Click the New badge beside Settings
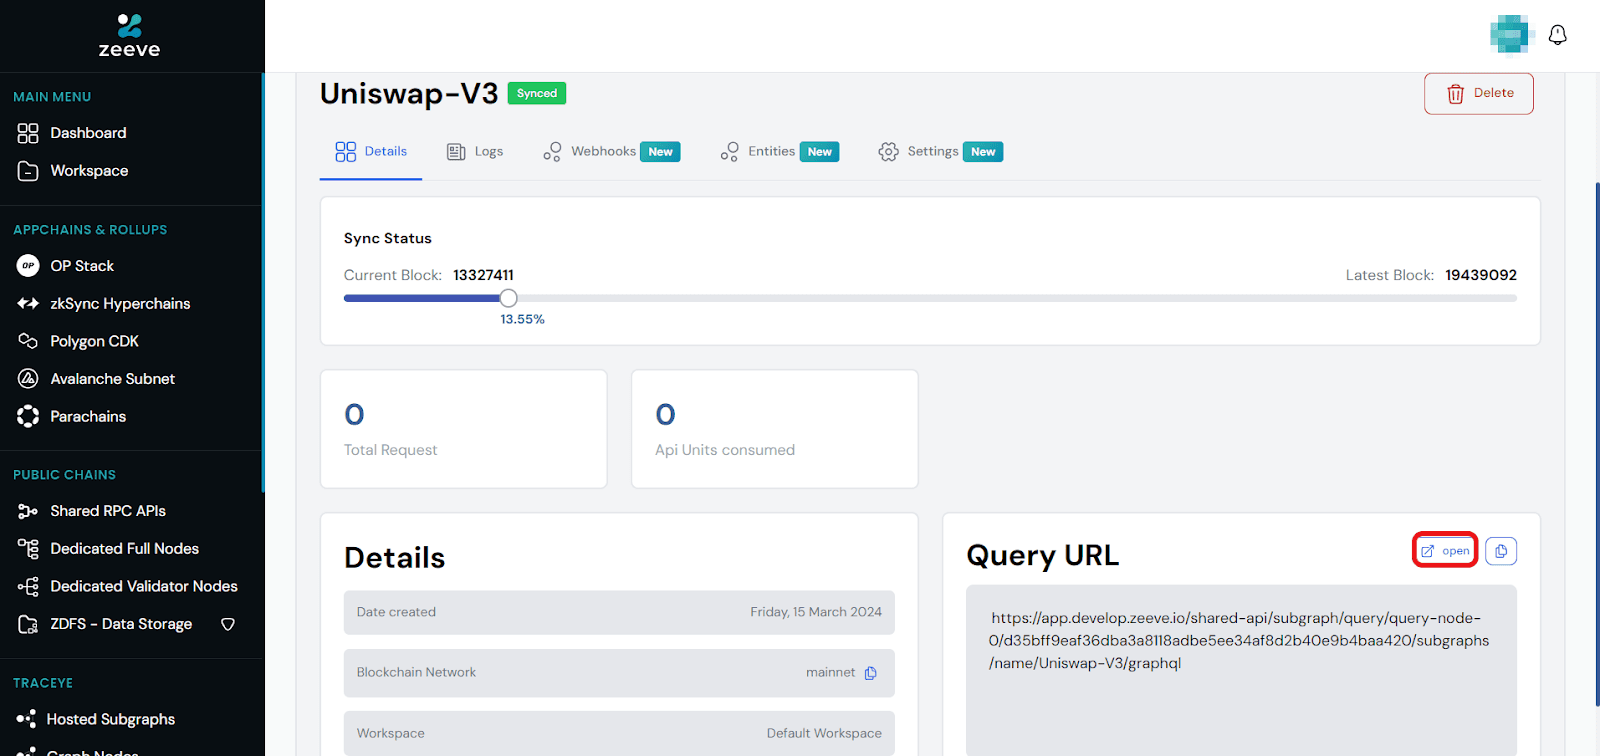 click(x=983, y=152)
